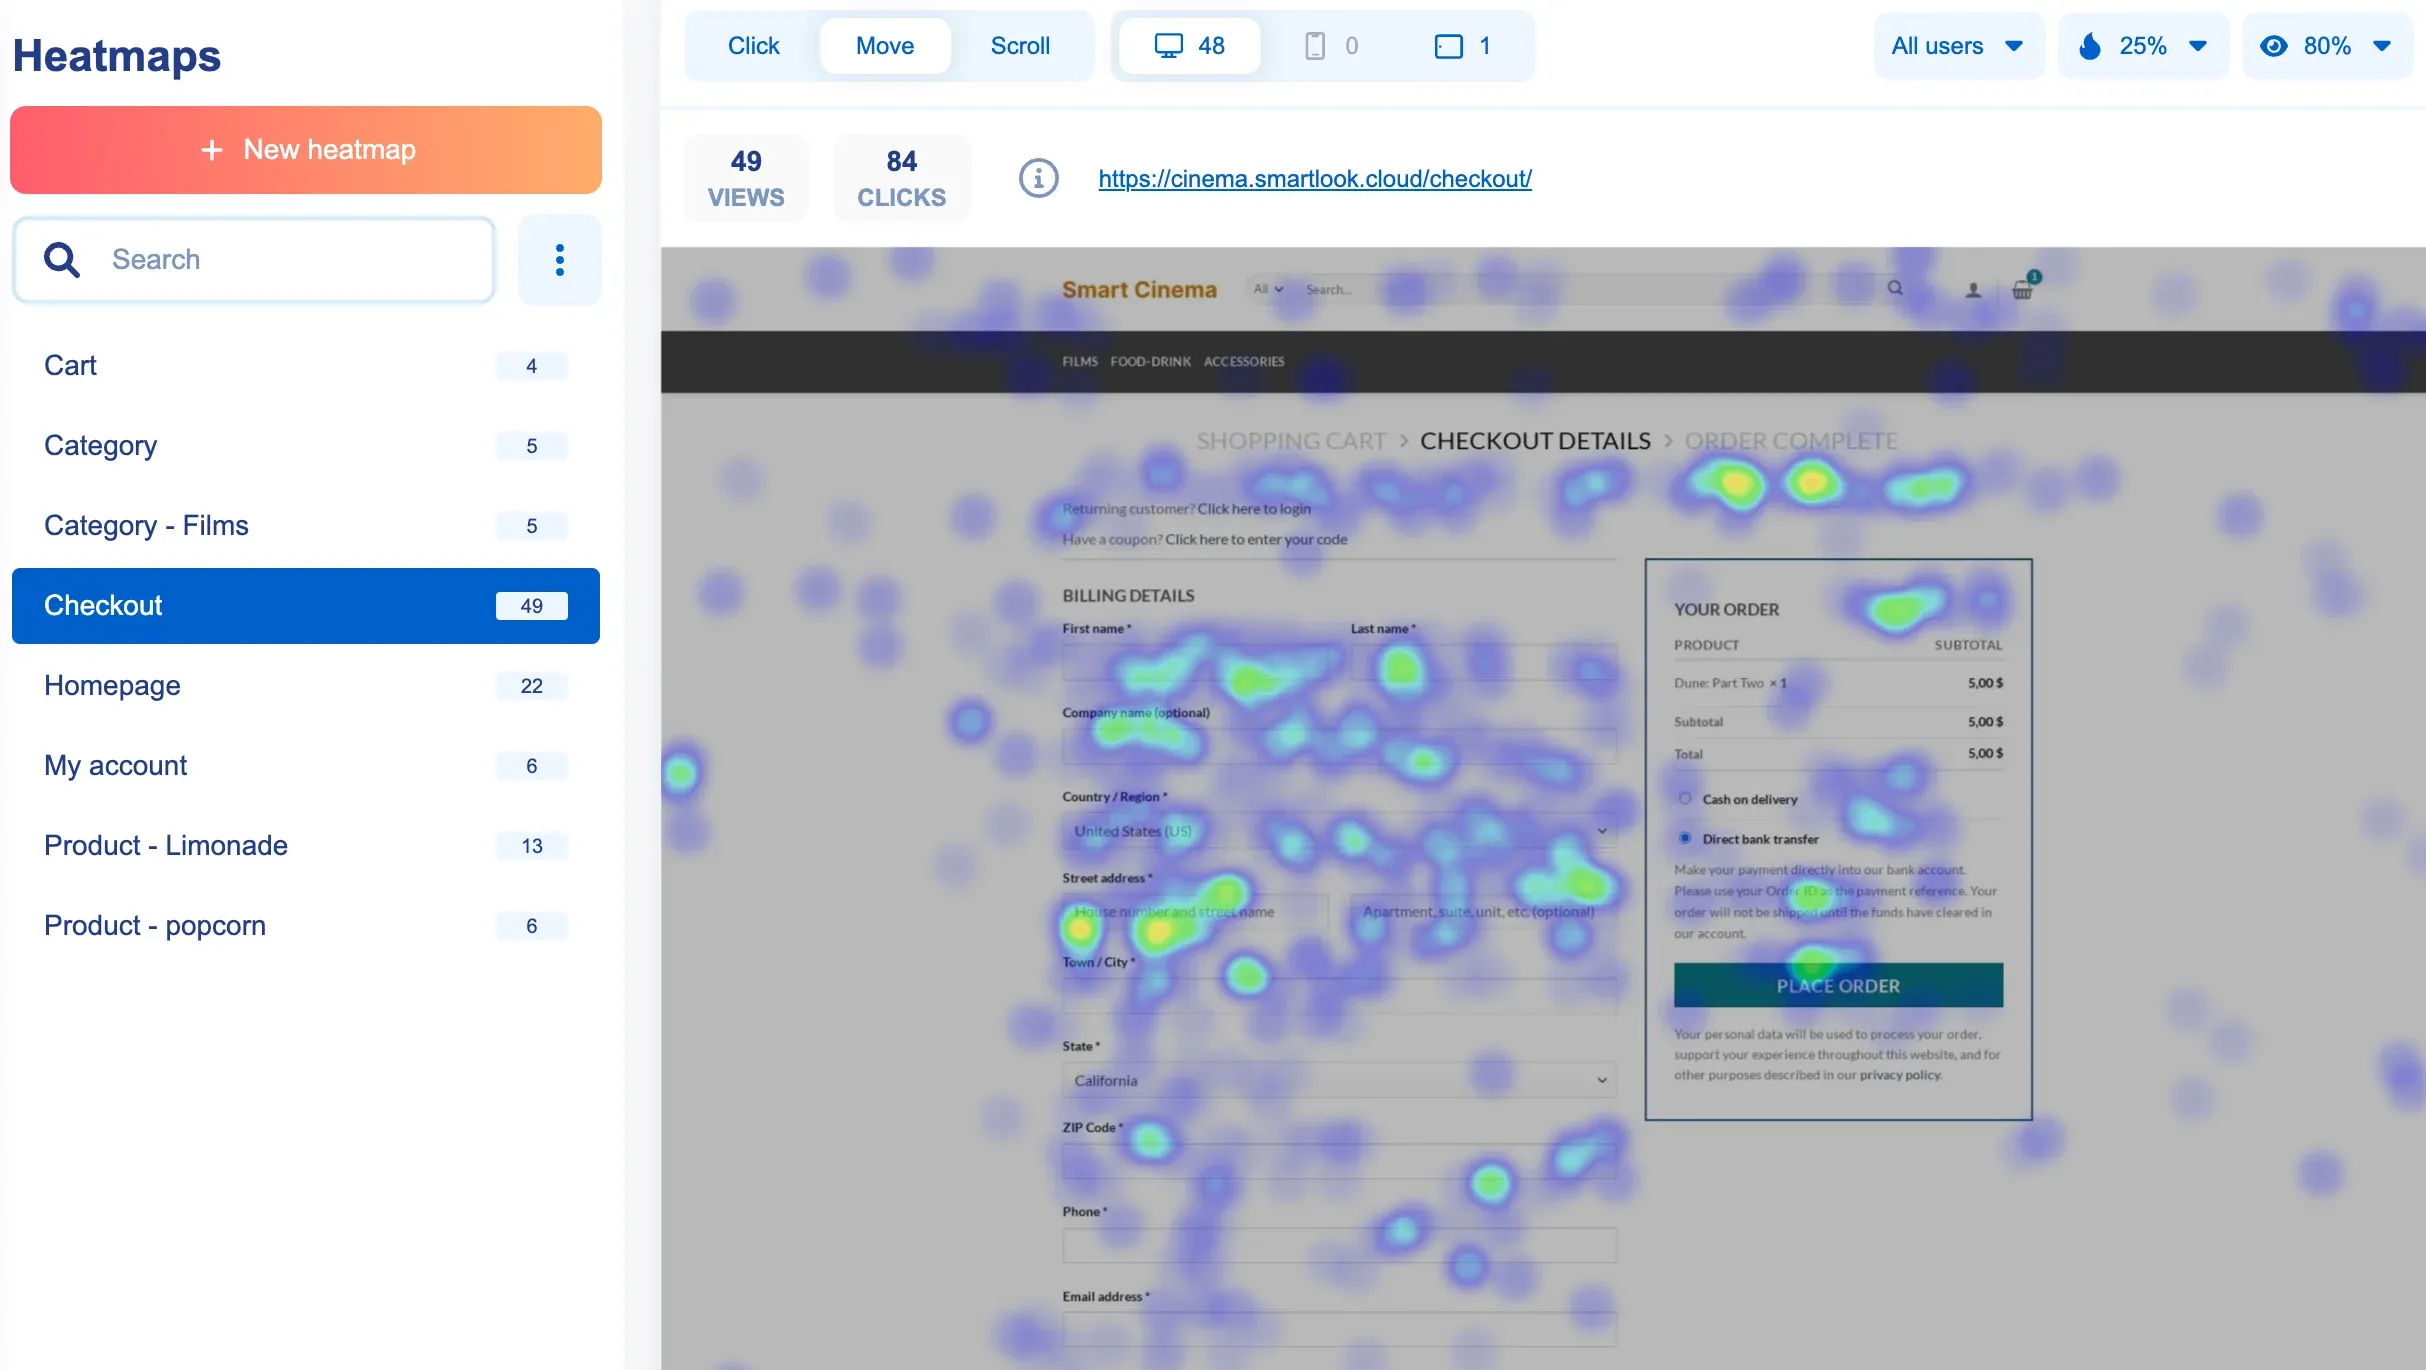Expand the 80% visibility dropdown arrow
This screenshot has height=1370, width=2426.
pyautogui.click(x=2381, y=45)
